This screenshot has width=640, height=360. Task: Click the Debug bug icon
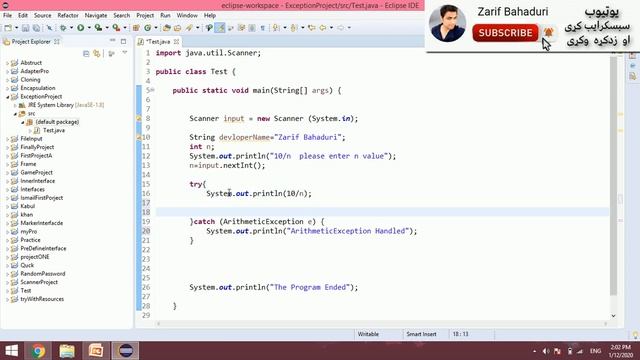point(63,28)
